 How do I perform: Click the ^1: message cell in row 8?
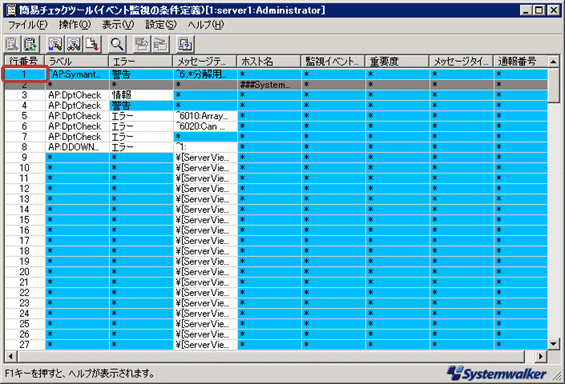pyautogui.click(x=205, y=147)
